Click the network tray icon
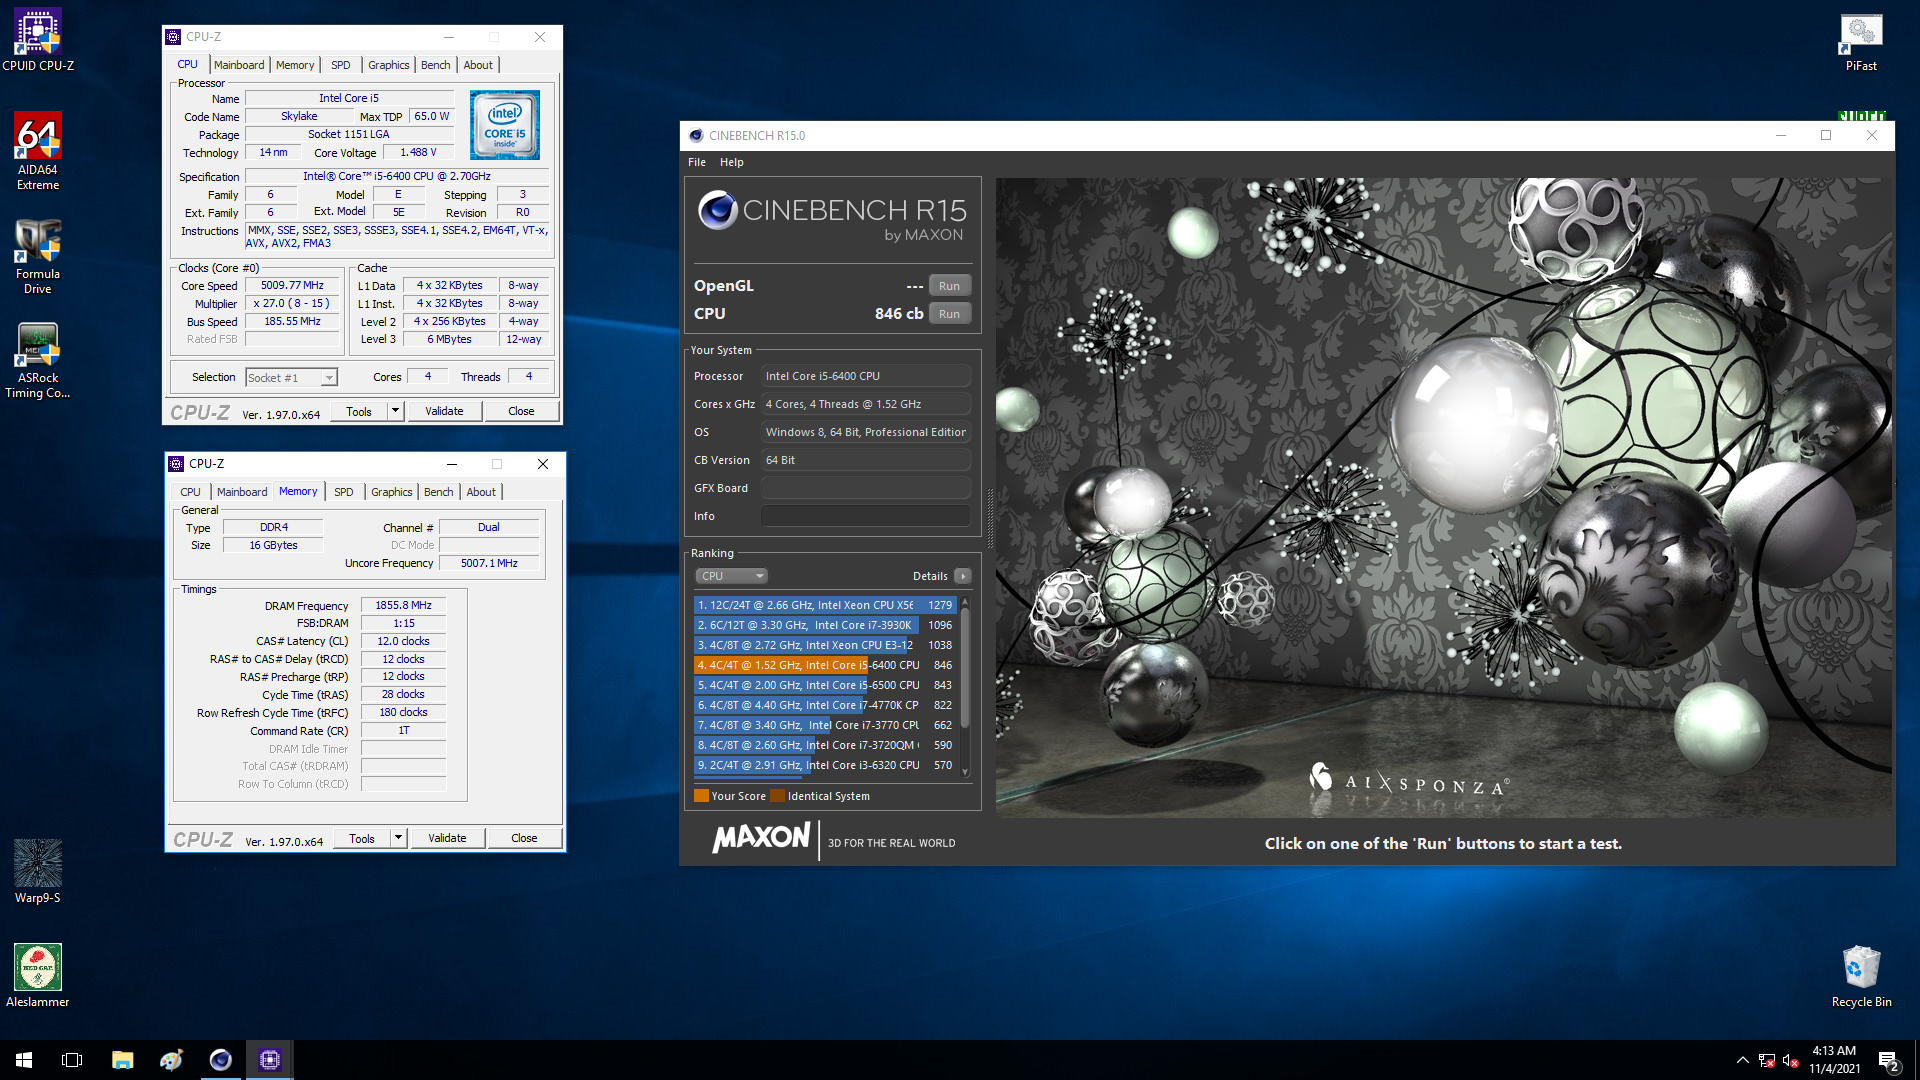The height and width of the screenshot is (1080, 1920). pyautogui.click(x=1767, y=1060)
